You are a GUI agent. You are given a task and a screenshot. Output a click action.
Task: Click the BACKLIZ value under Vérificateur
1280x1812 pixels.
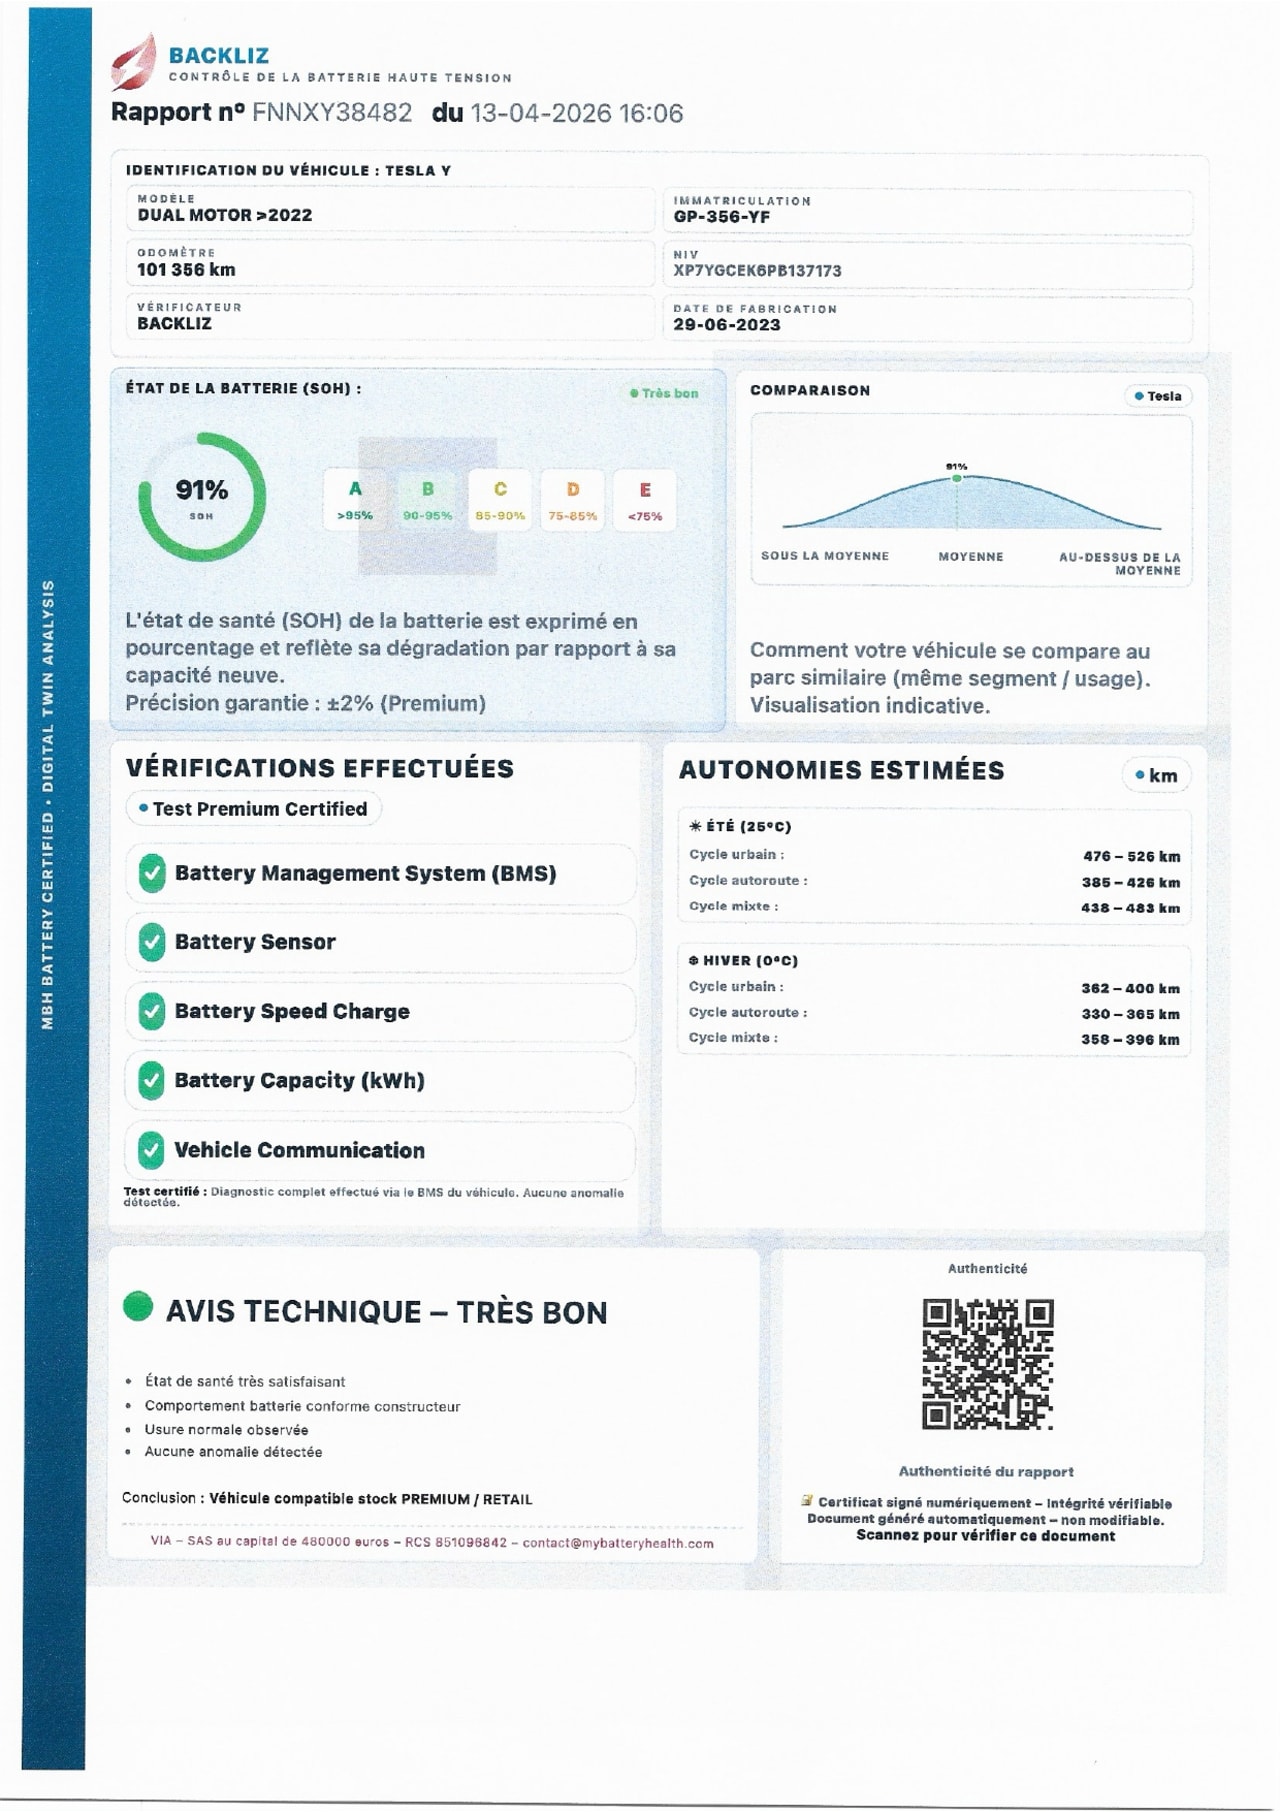click(175, 323)
